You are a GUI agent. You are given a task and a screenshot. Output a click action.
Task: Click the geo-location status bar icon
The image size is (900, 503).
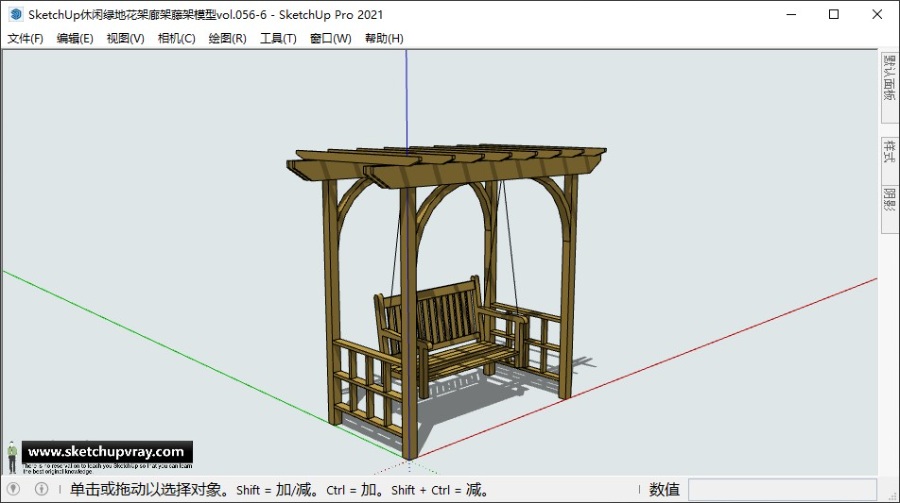pos(14,489)
